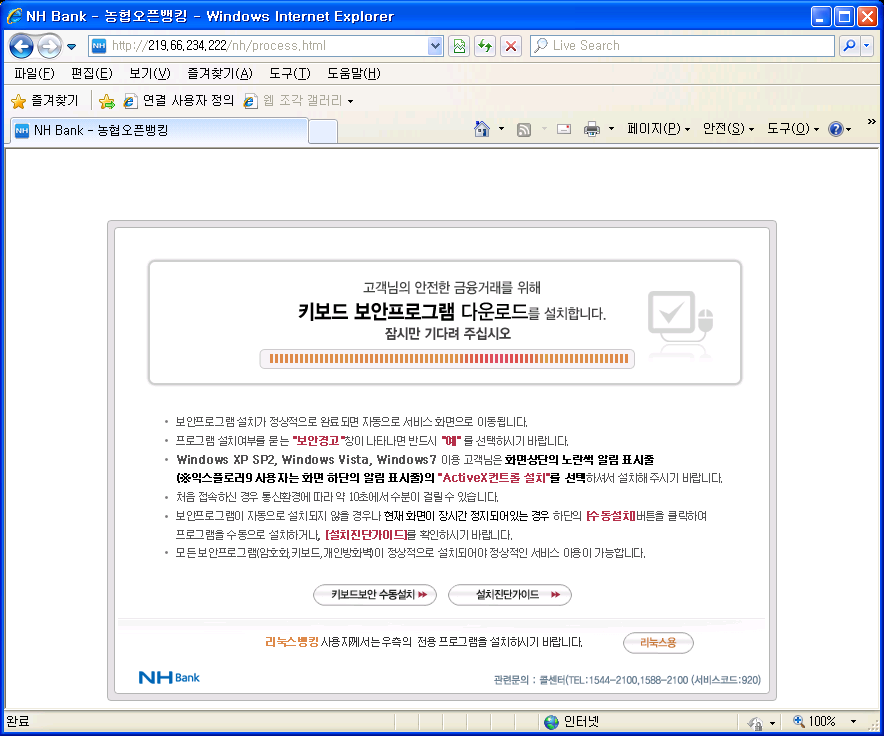884x736 pixels.
Task: Open the 편집(E) menu
Action: (x=91, y=73)
